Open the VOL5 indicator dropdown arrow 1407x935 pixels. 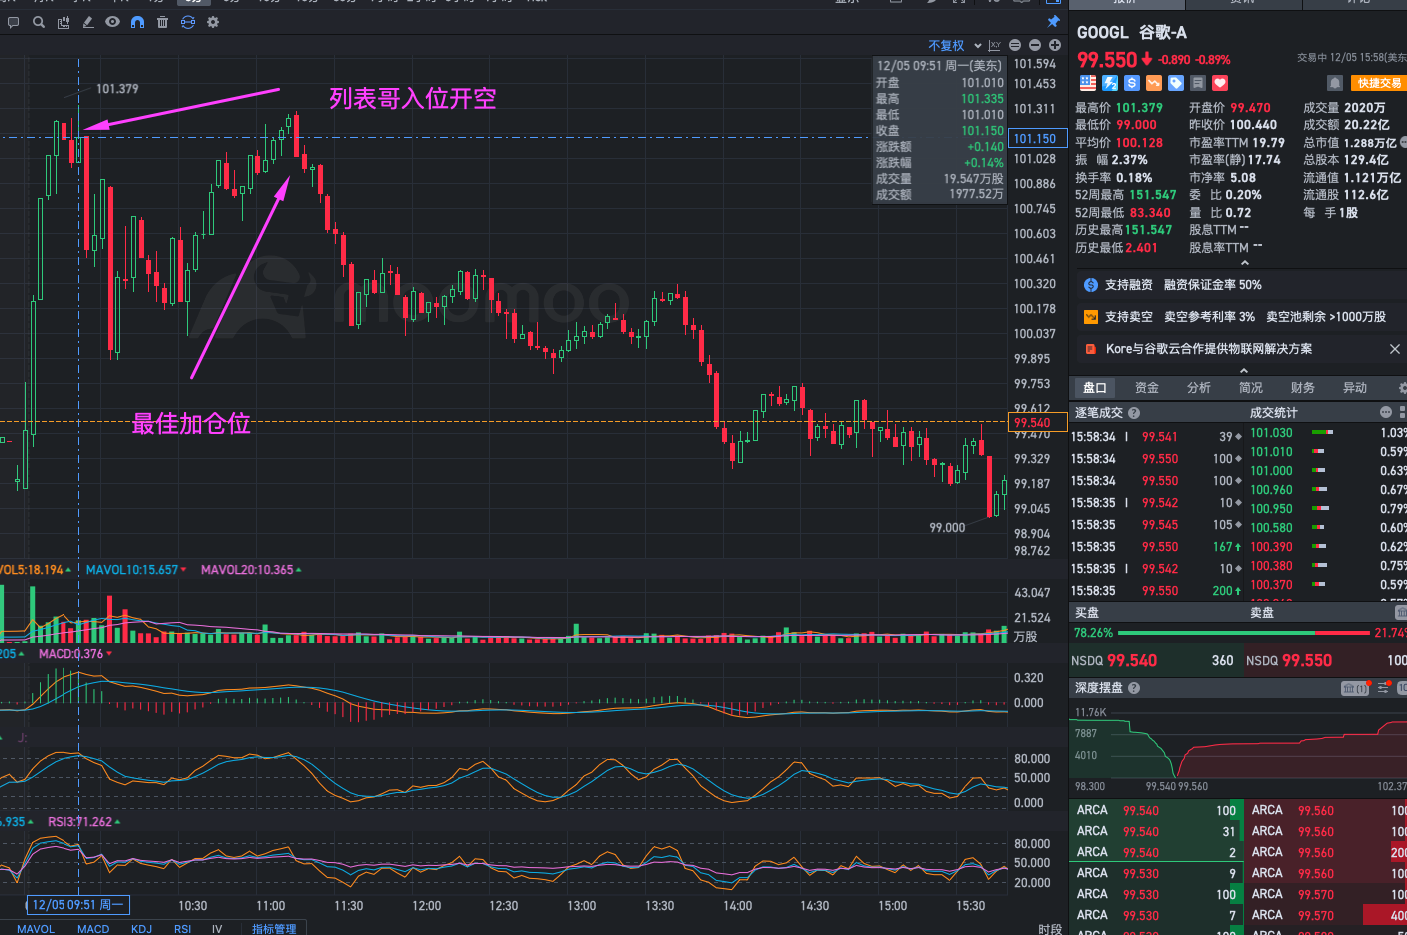68,570
